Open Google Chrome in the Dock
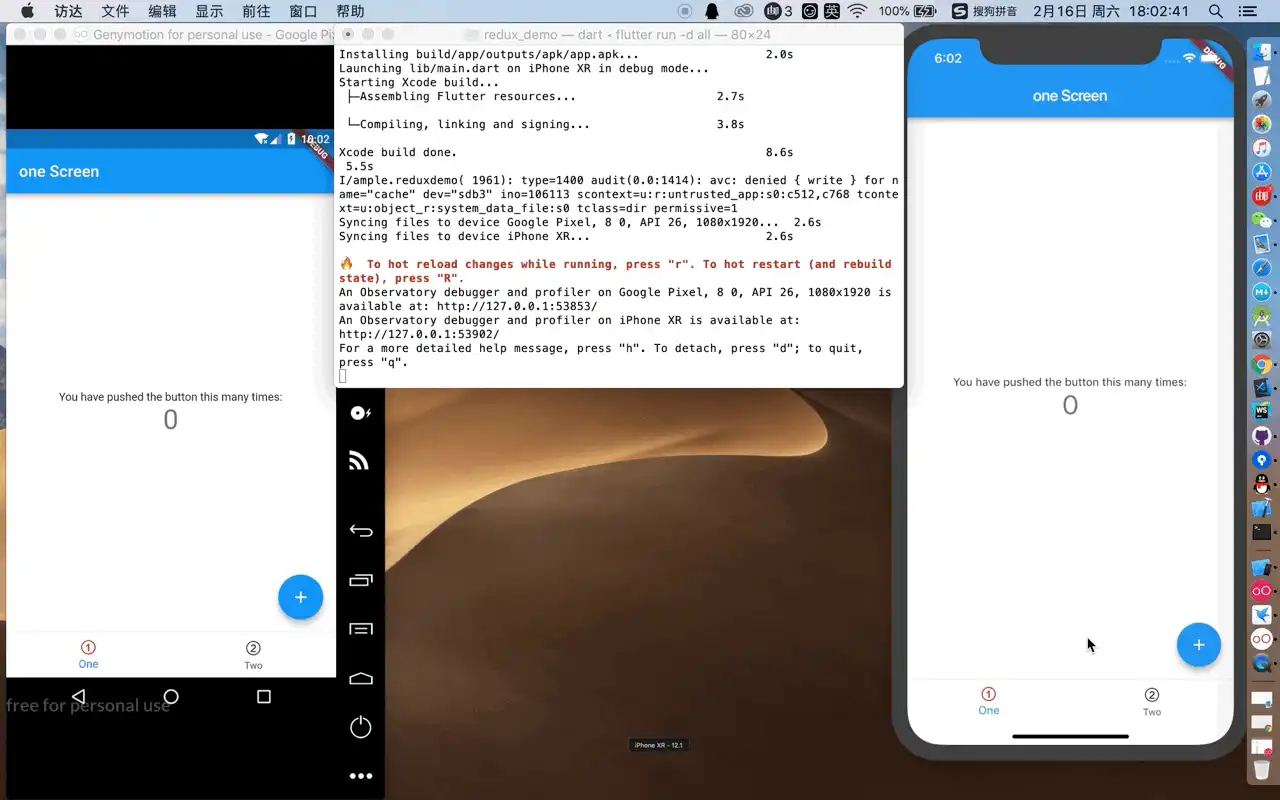Screen dimensions: 1280x800 point(1262,365)
